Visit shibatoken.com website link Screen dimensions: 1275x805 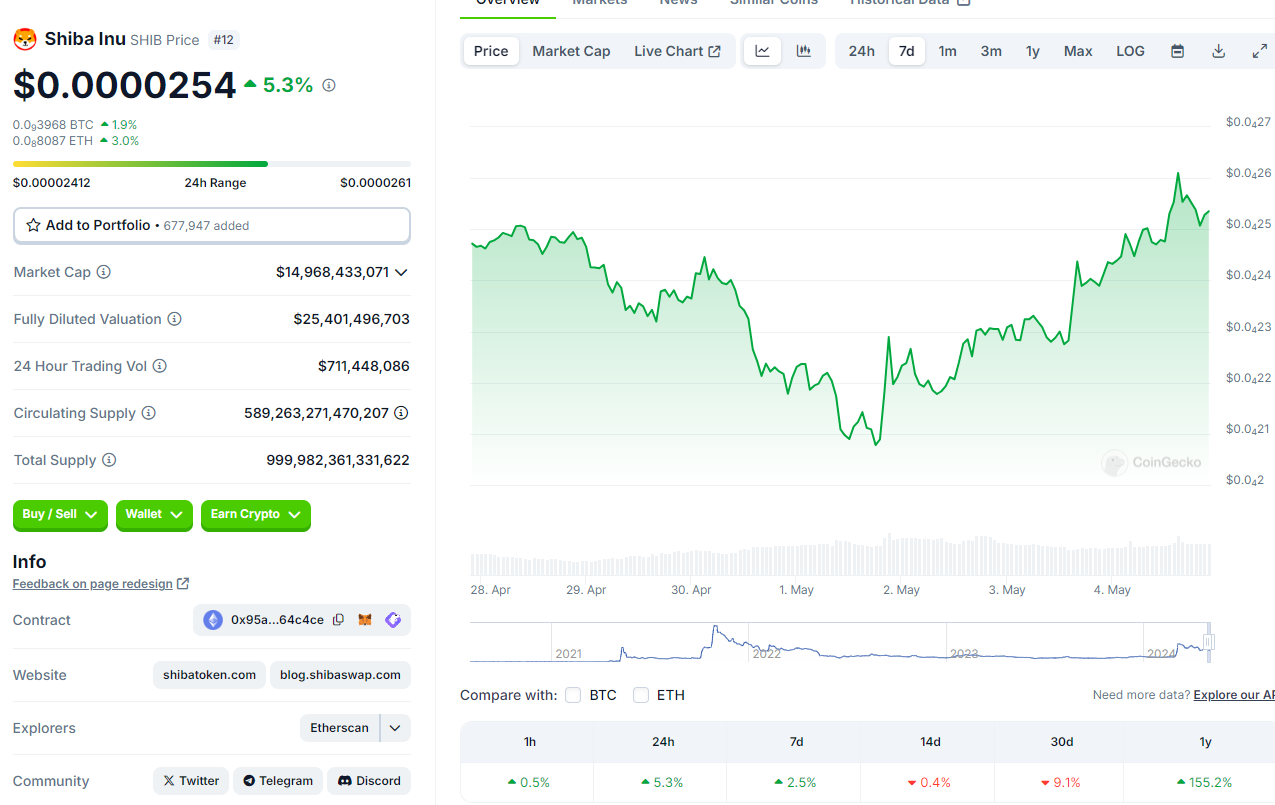click(x=210, y=675)
